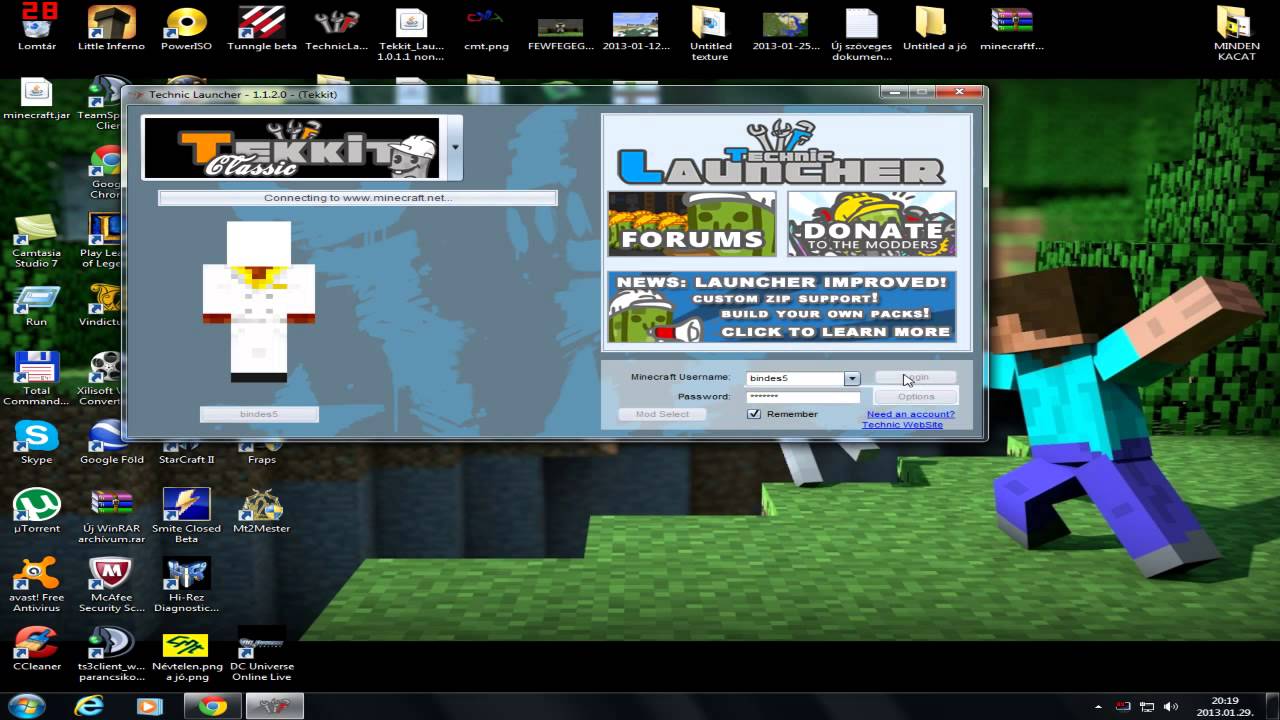Select the minecraftf... WinRAR archive icon

coord(1011,27)
